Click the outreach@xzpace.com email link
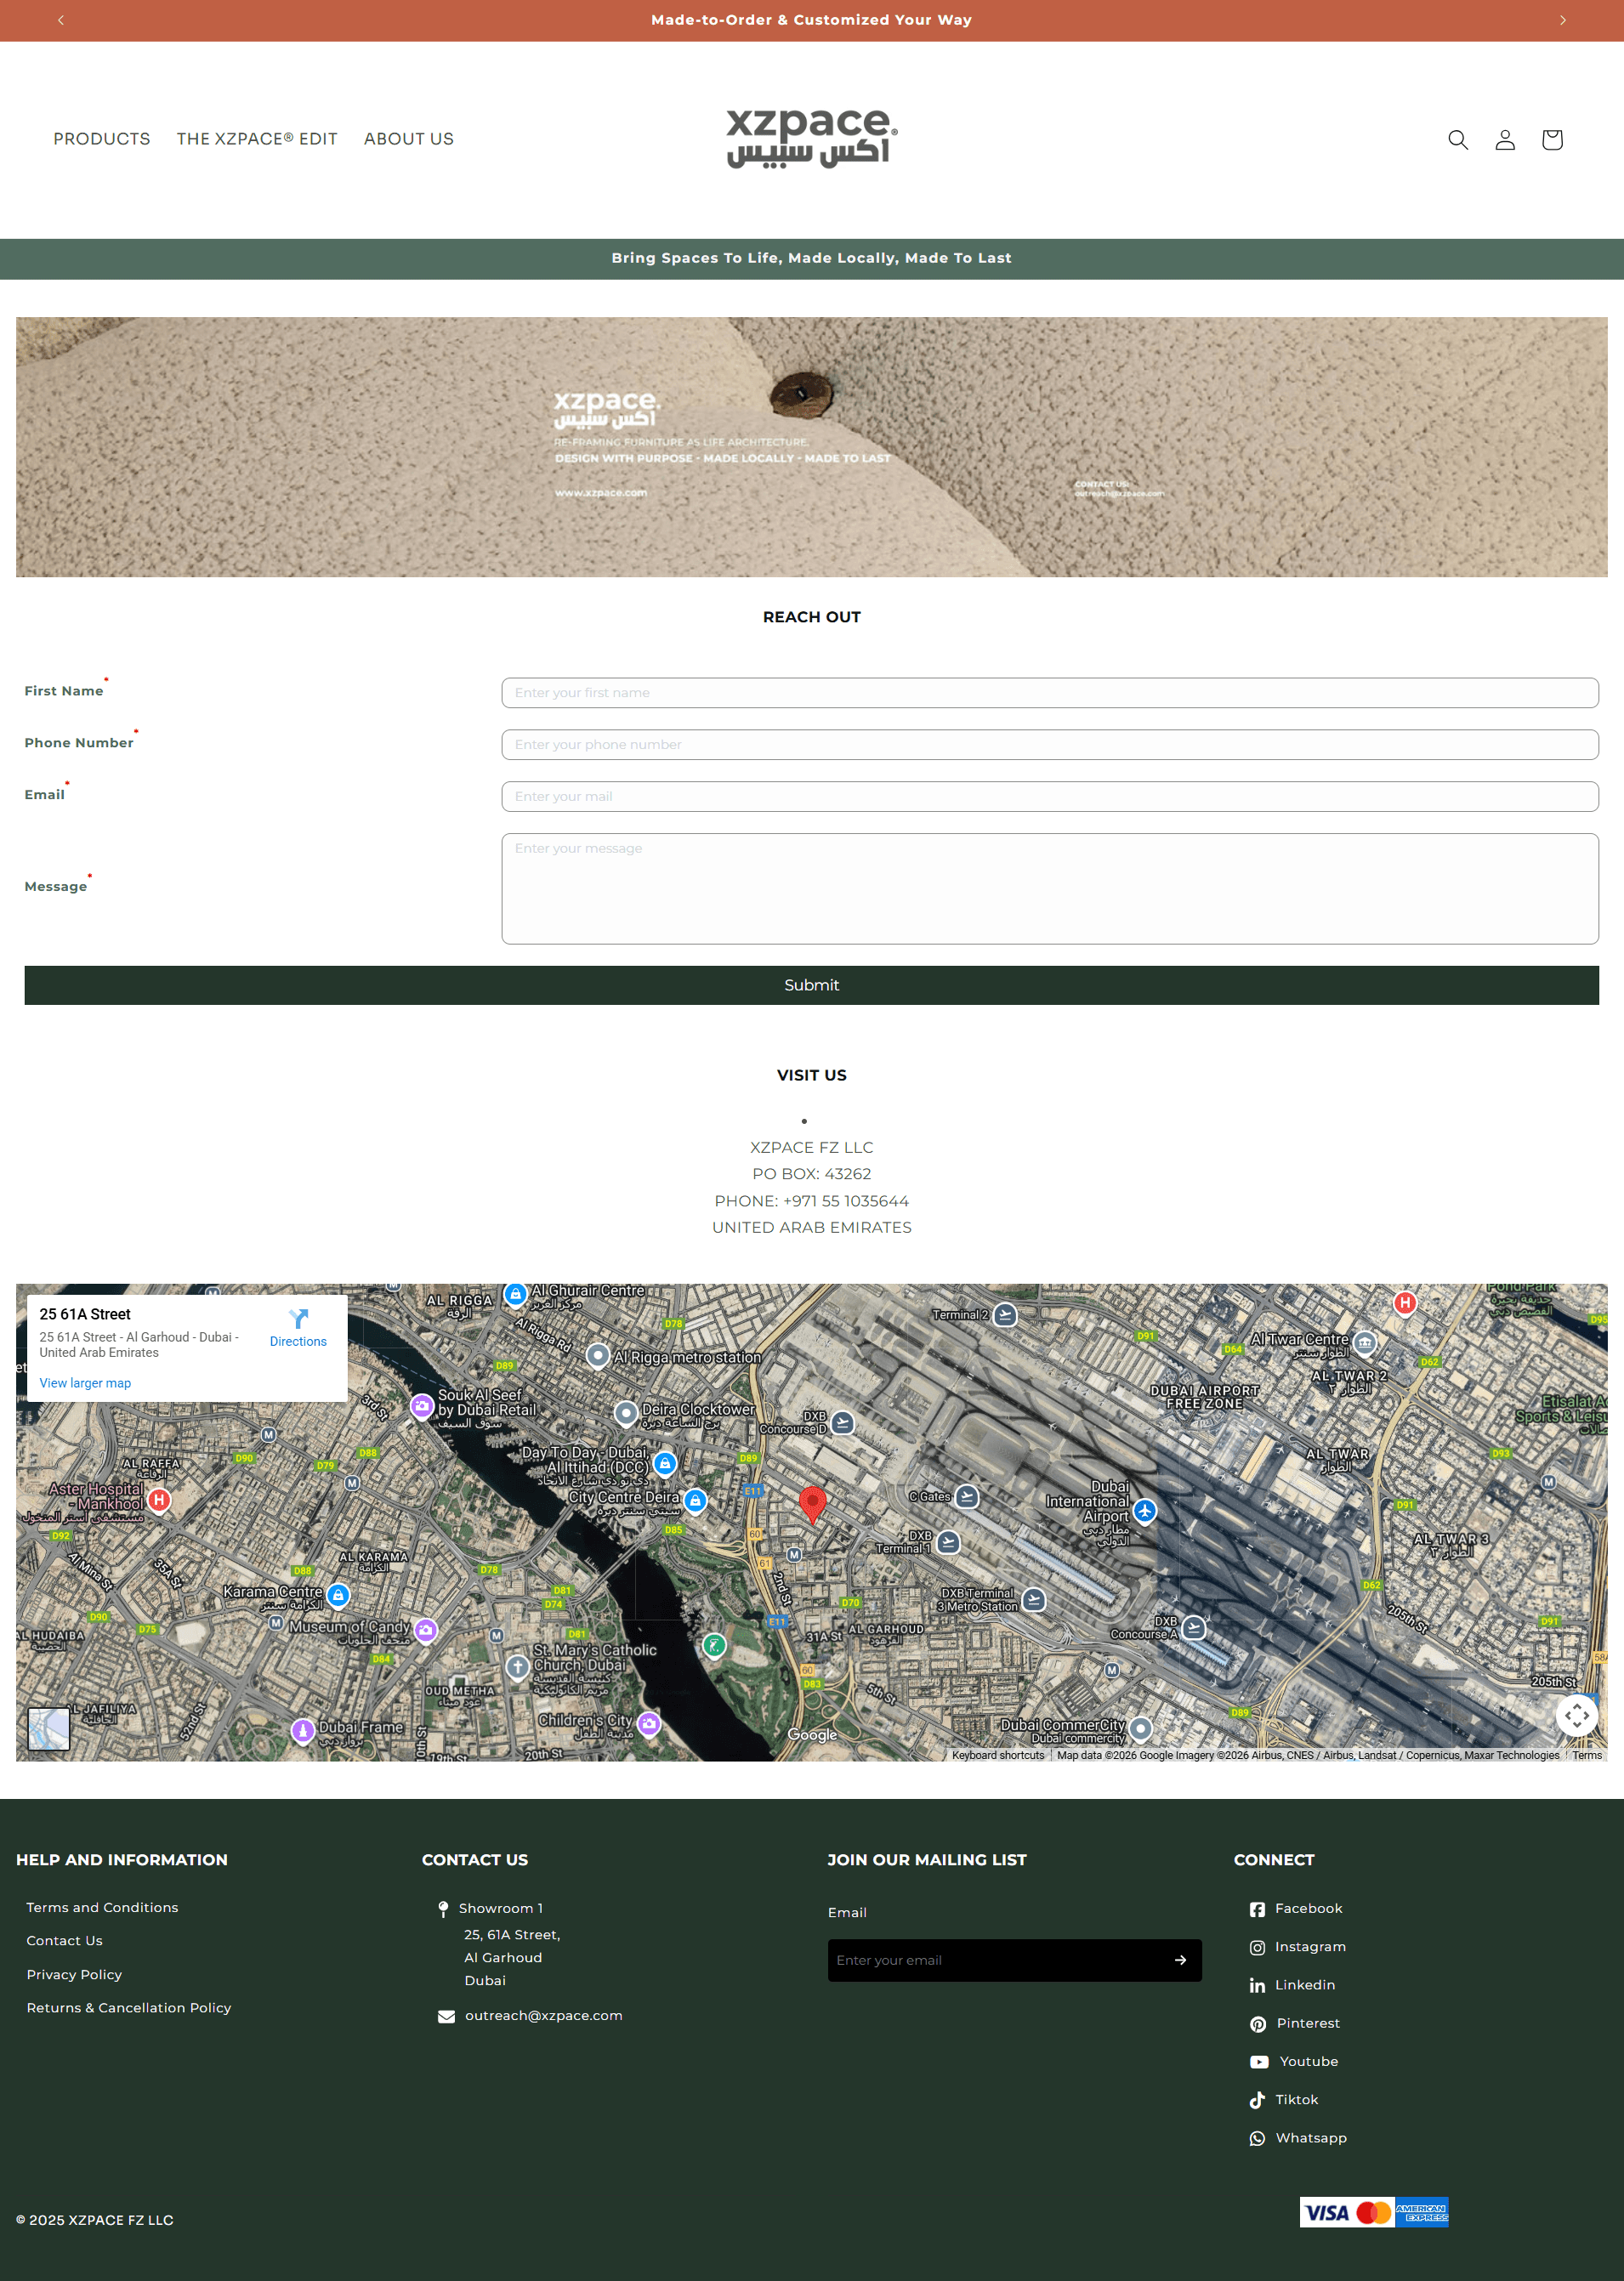The height and width of the screenshot is (2281, 1624). point(543,2015)
